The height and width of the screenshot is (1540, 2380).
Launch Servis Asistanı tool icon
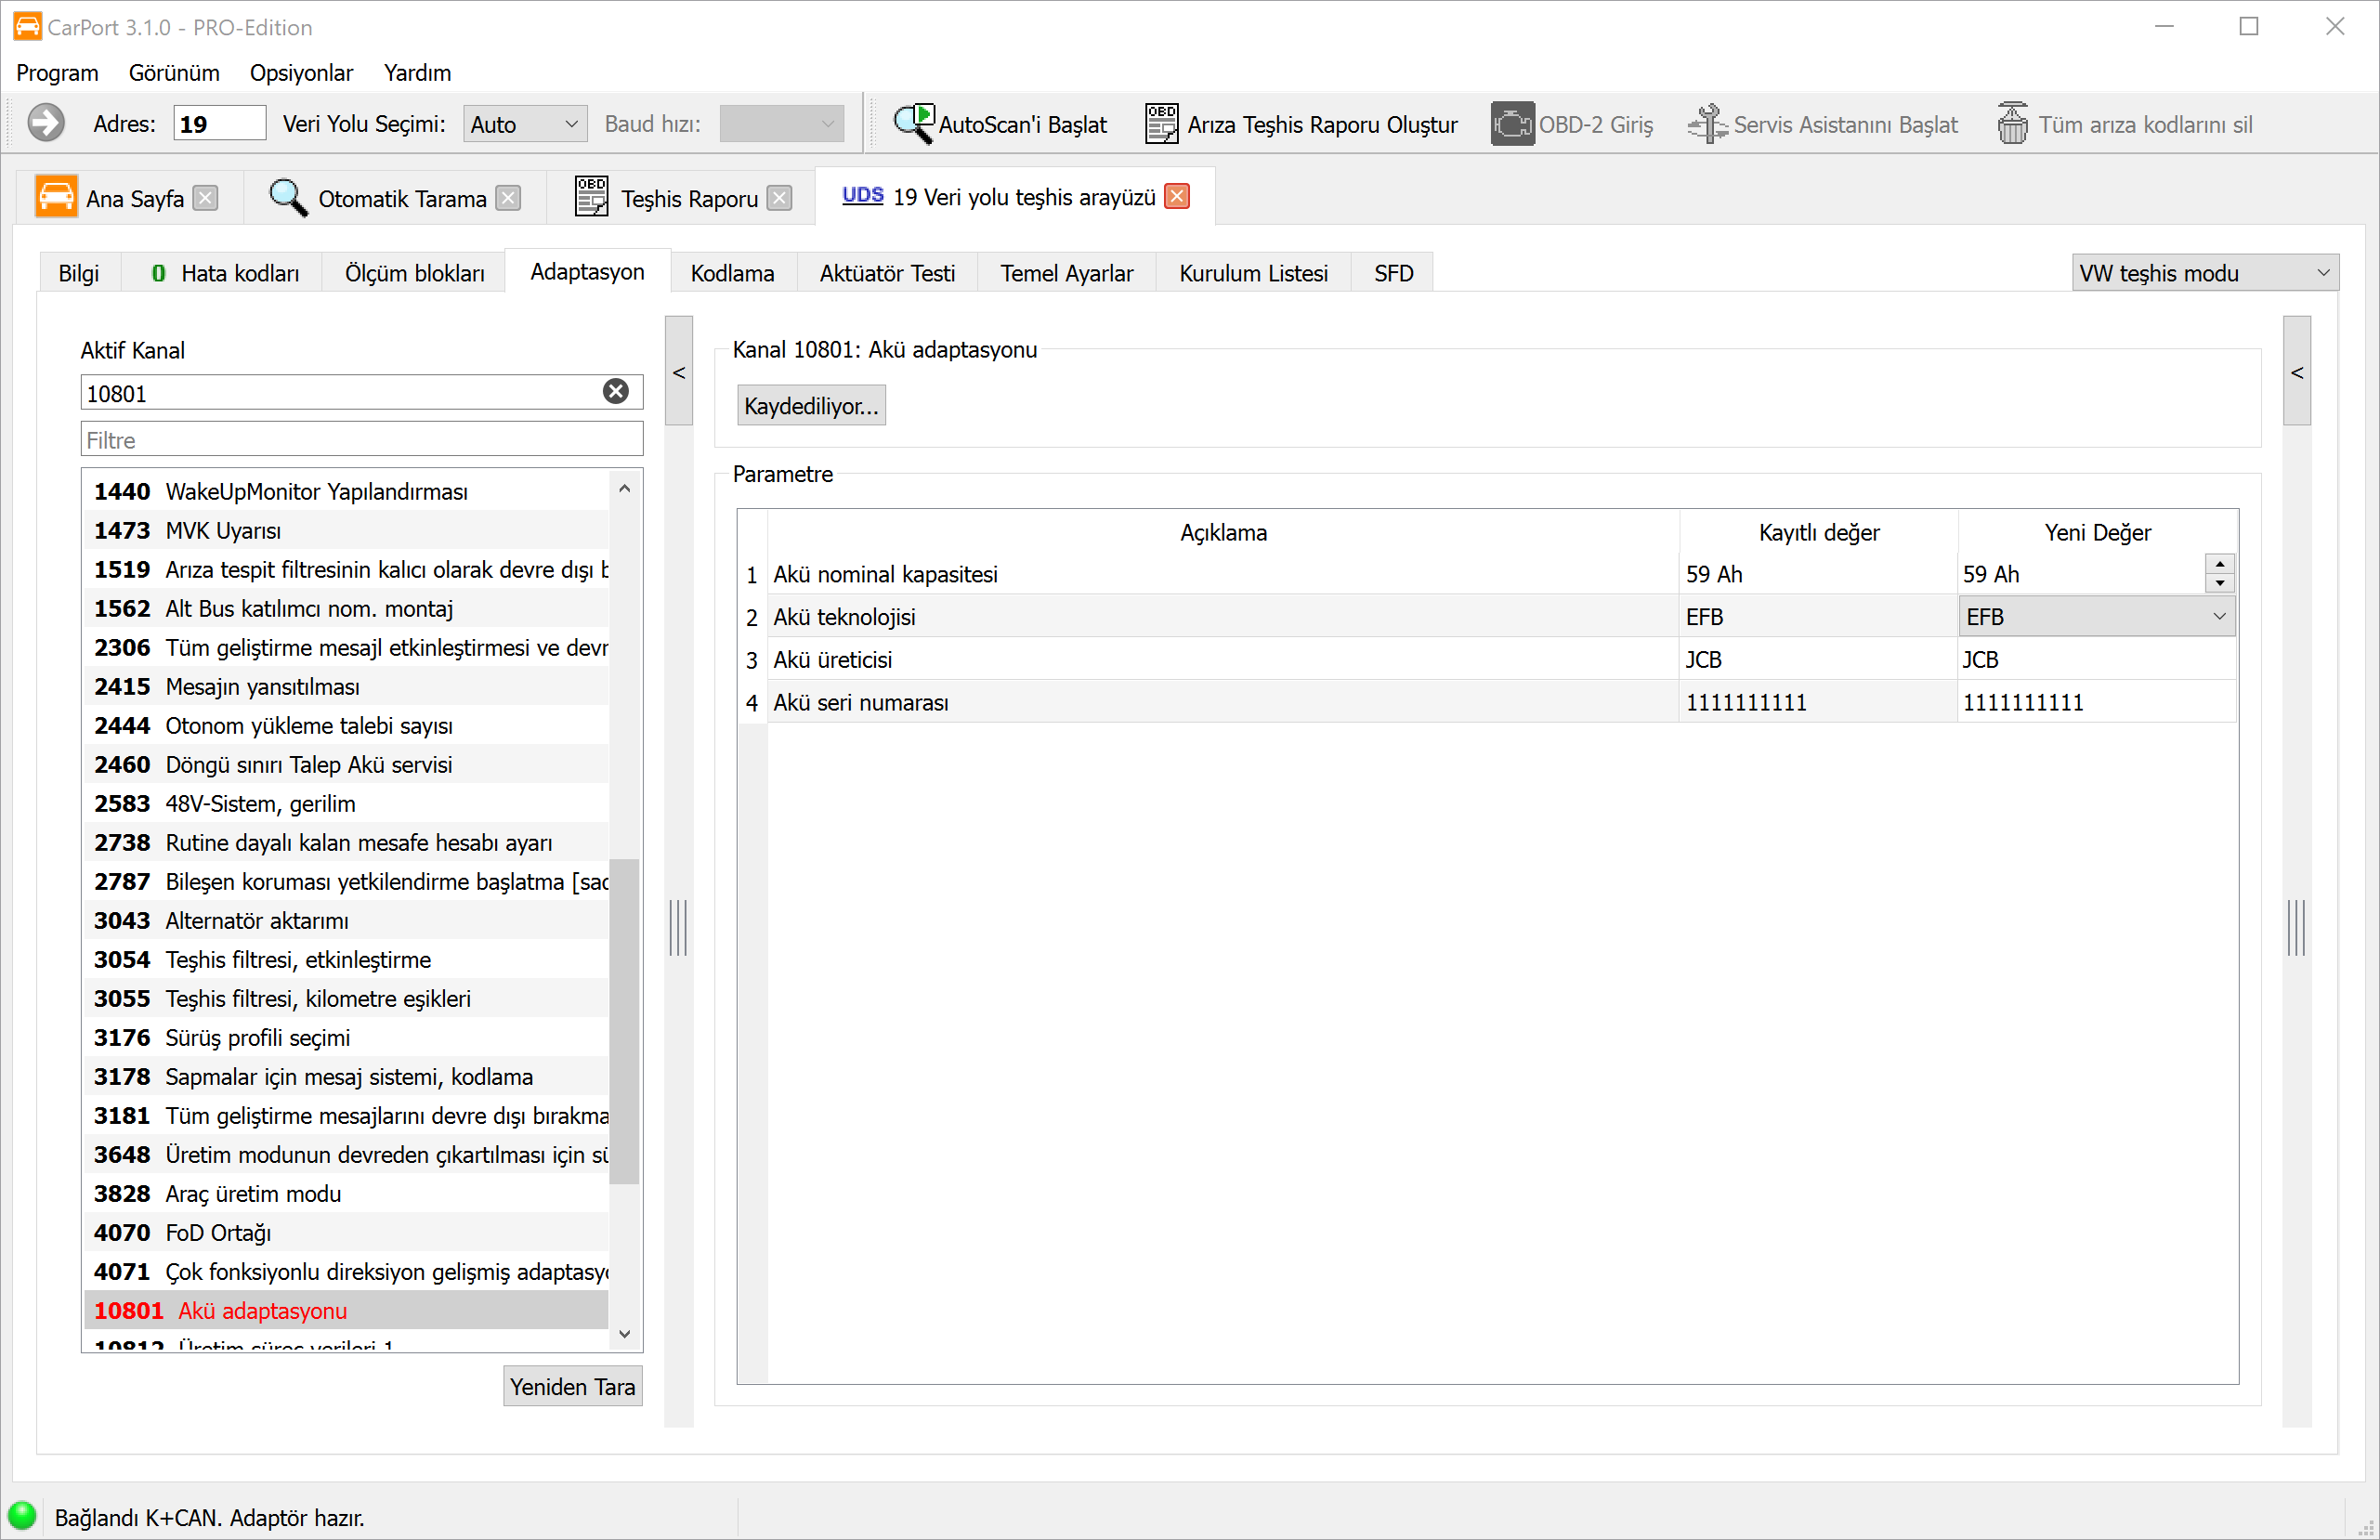click(1707, 123)
